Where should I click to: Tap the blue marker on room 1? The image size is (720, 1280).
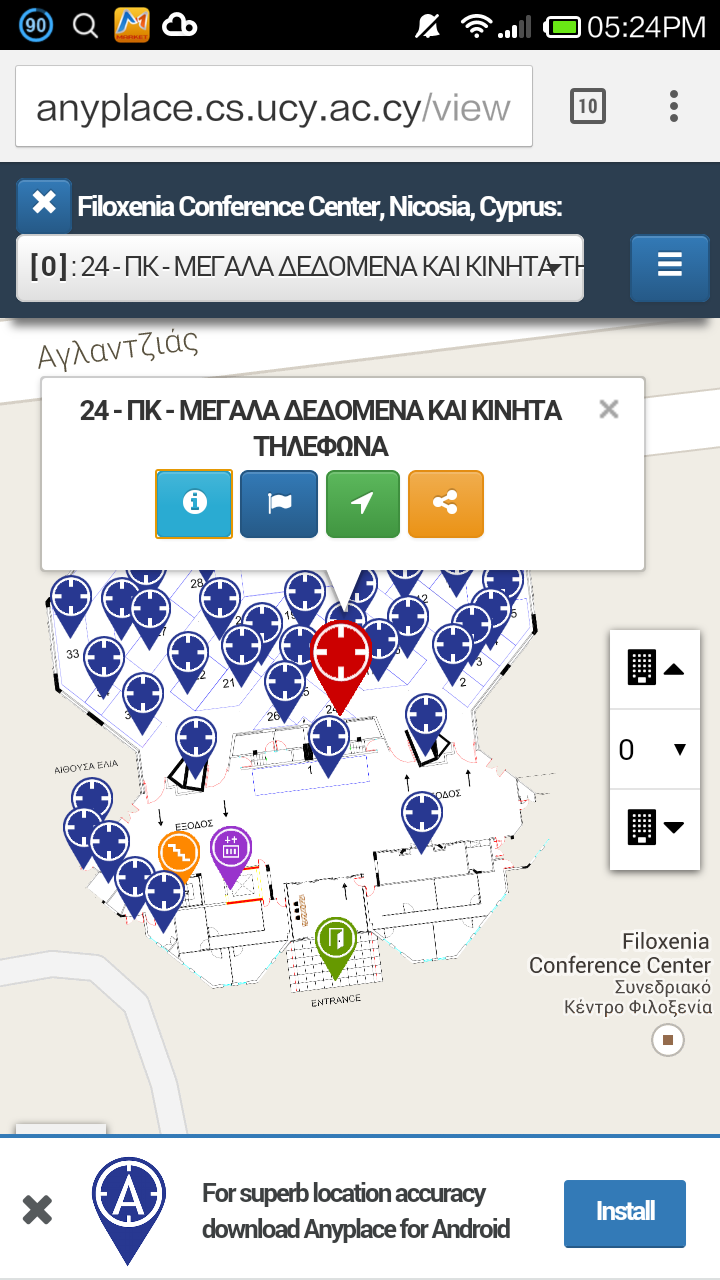(x=329, y=746)
